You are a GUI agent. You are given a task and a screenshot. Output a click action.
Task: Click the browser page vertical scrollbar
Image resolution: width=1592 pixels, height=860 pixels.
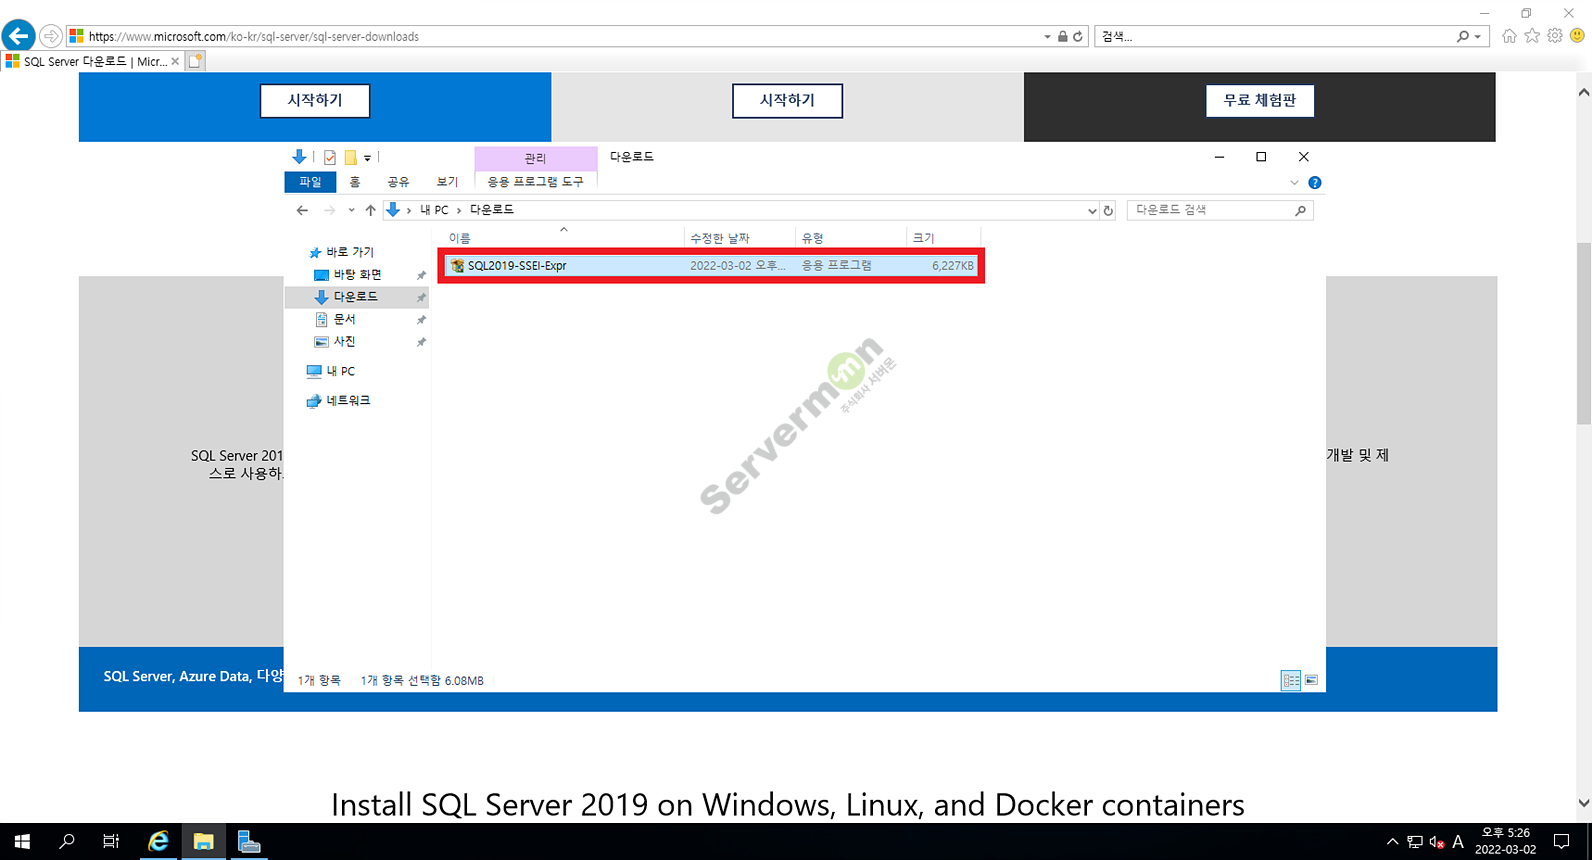[x=1583, y=333]
